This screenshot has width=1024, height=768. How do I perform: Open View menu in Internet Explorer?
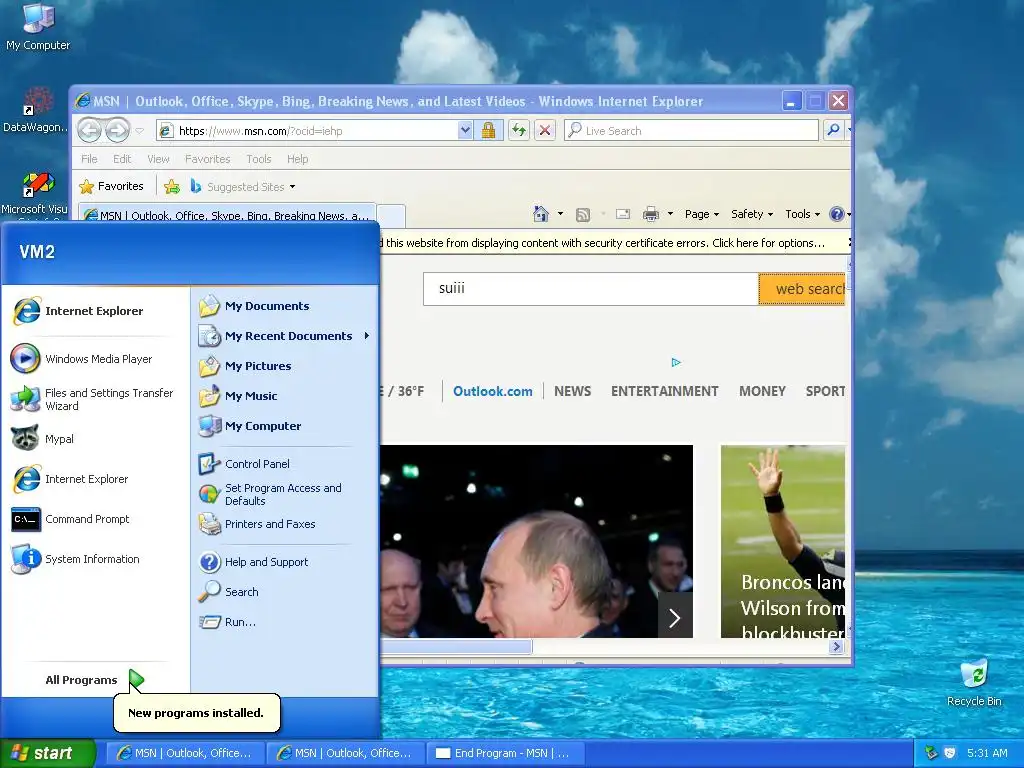(x=158, y=159)
